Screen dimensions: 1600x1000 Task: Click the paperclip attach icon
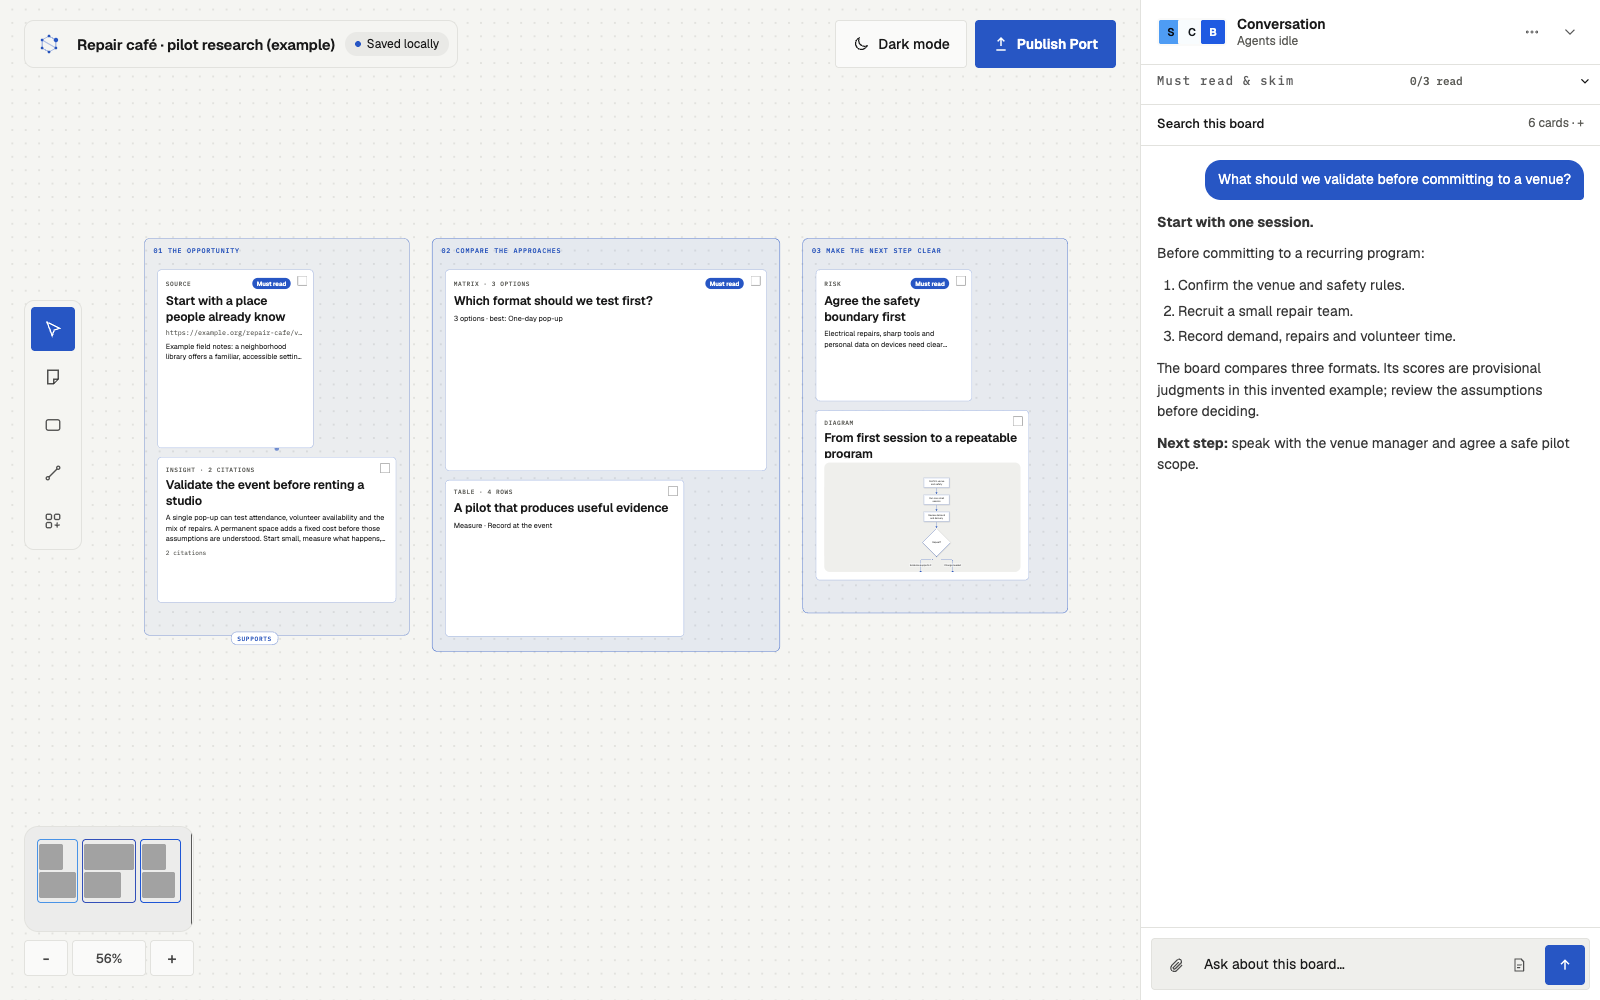click(1176, 965)
